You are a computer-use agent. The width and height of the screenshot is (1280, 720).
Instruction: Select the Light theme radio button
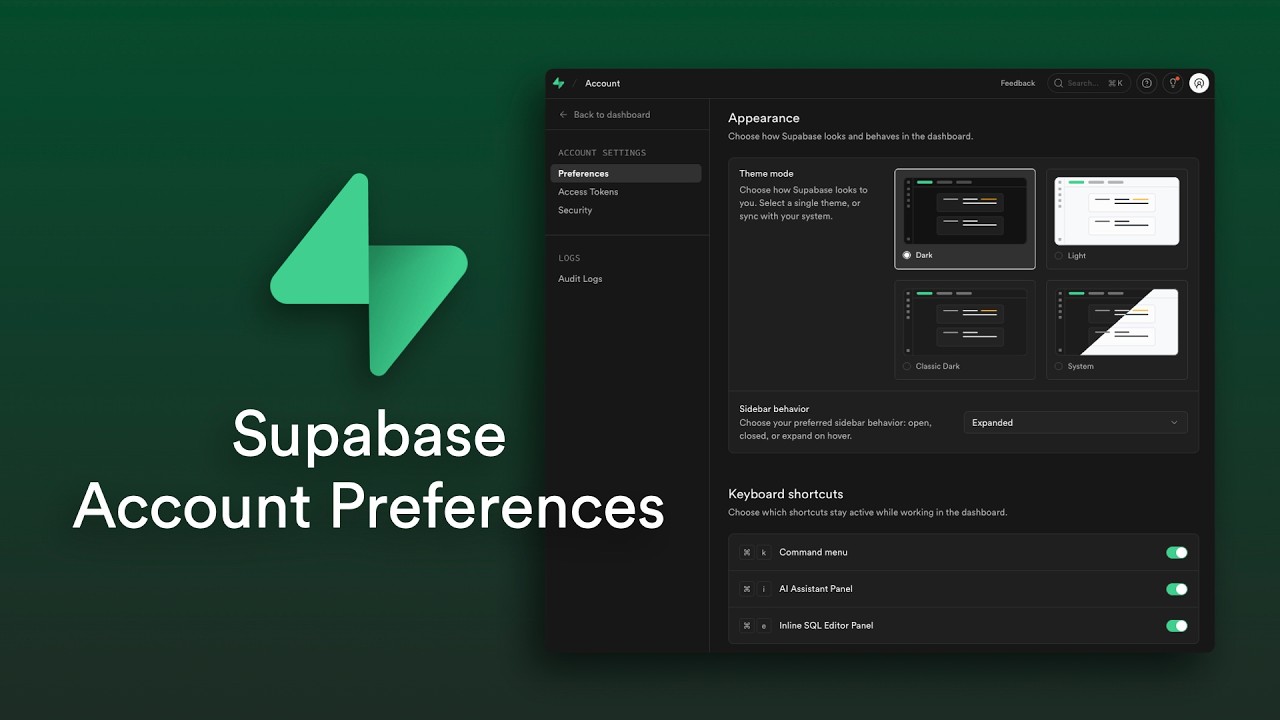(x=1059, y=256)
